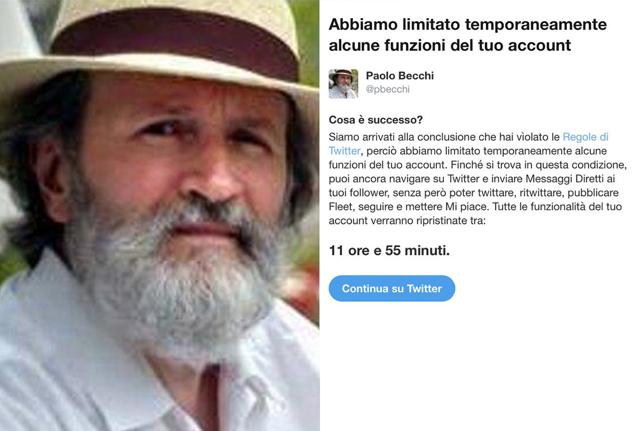The image size is (640, 431).
Task: Click the green foliage behind the hat
Action: tap(310, 41)
